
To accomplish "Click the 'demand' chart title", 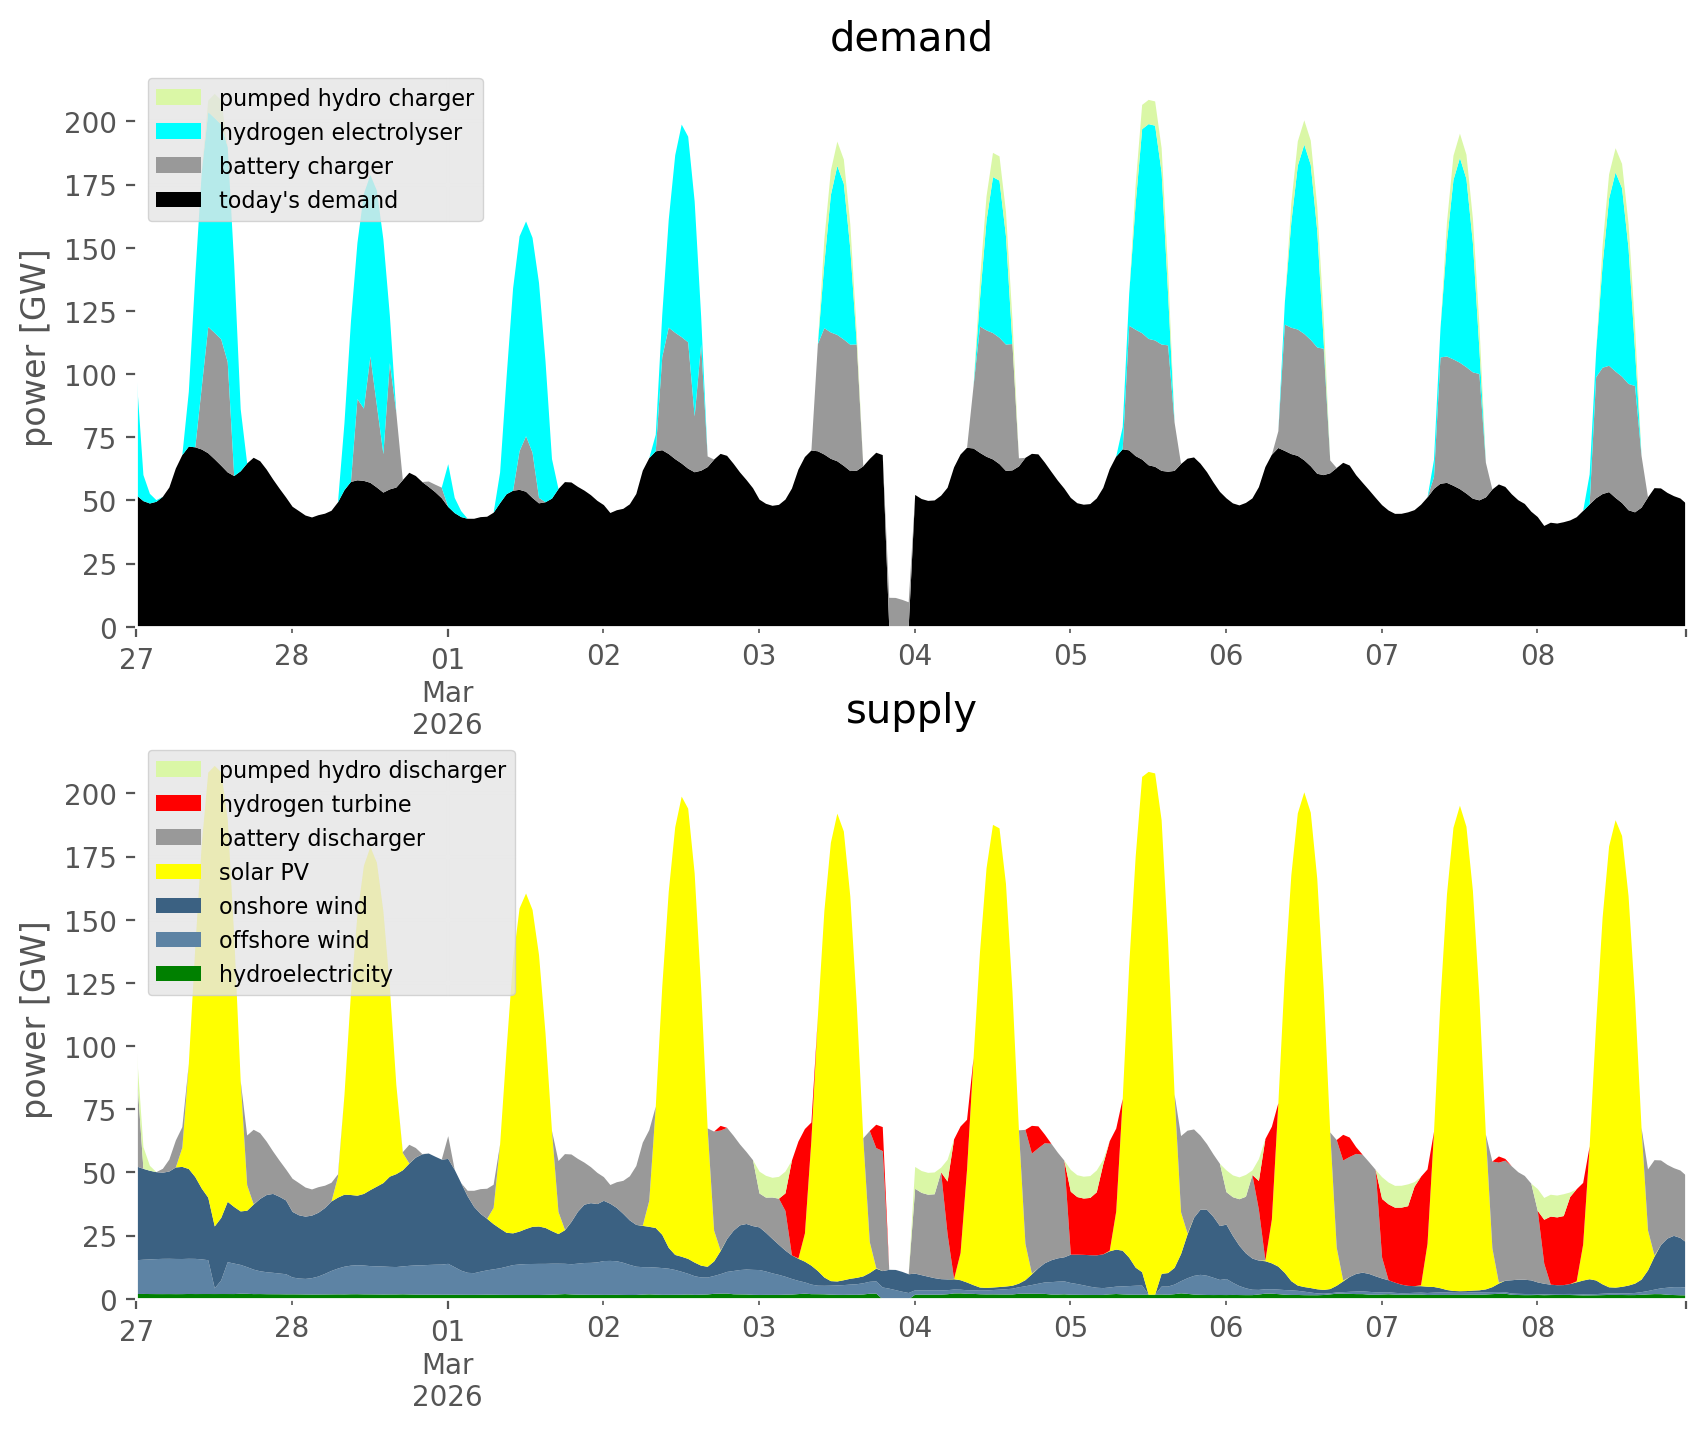I will (x=910, y=38).
